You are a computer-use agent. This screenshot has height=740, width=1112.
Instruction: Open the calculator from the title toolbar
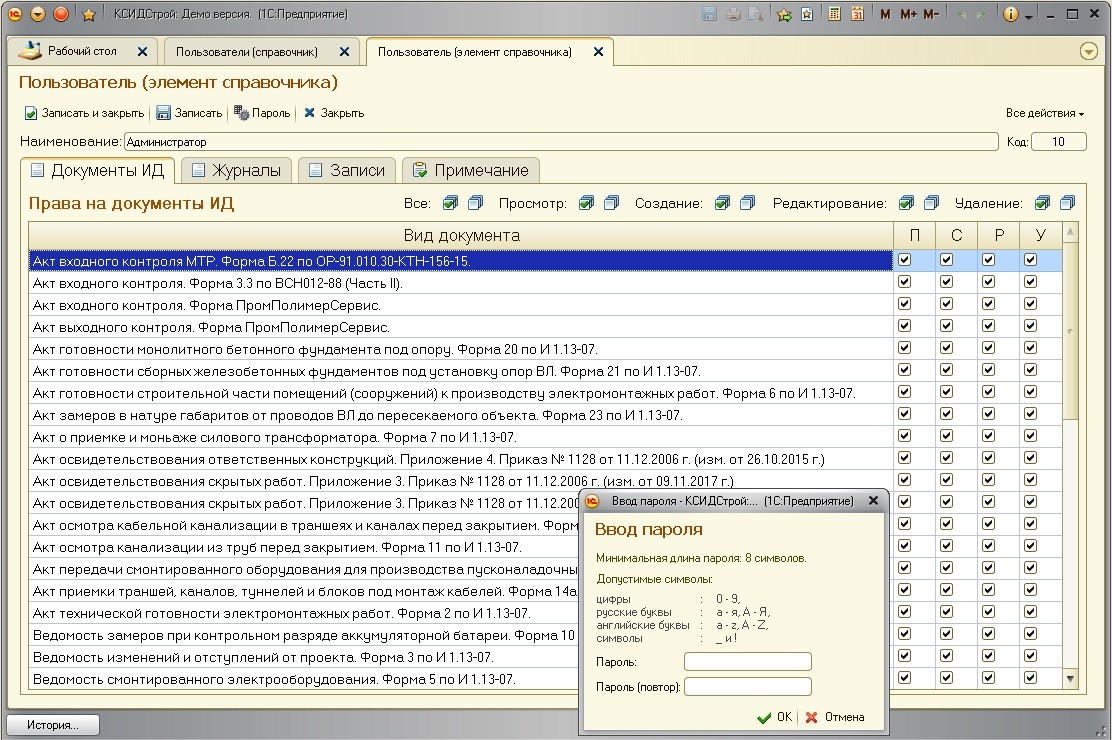pyautogui.click(x=835, y=14)
